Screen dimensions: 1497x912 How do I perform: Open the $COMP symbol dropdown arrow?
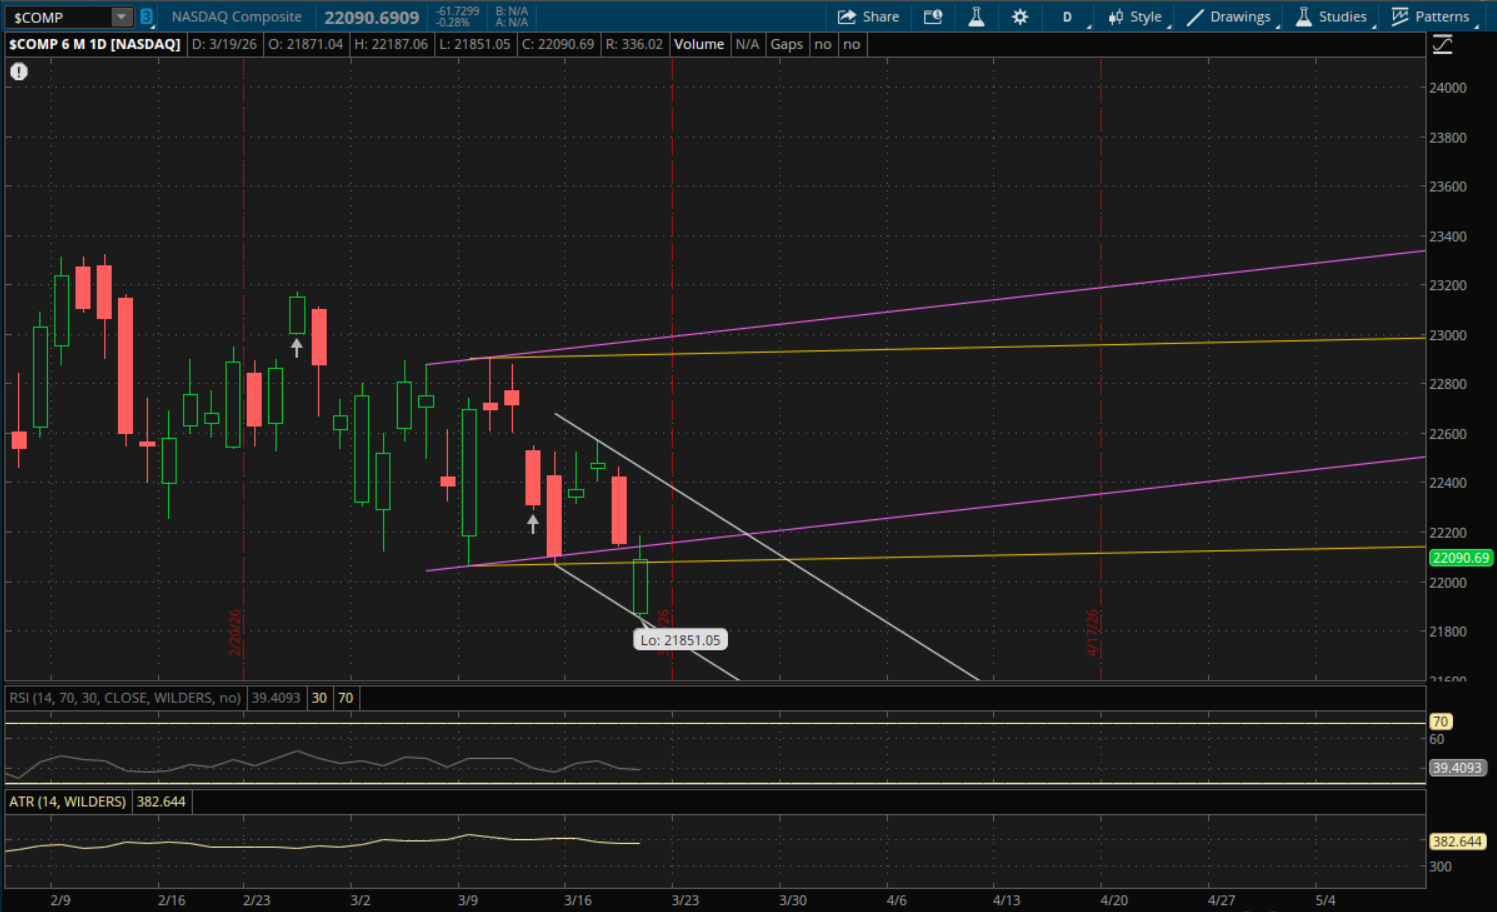(x=121, y=17)
